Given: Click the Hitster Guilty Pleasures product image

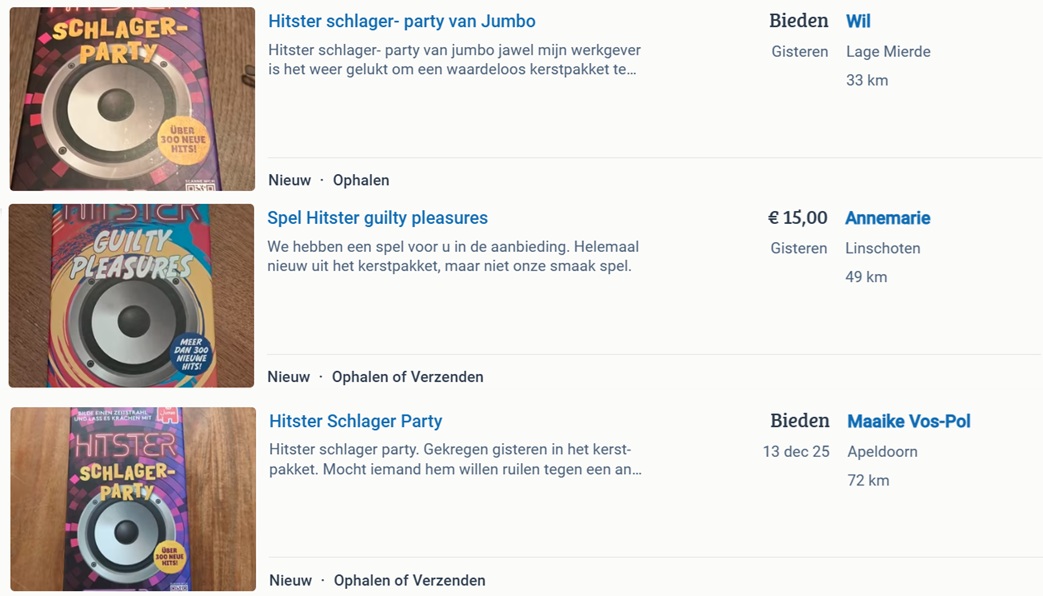Looking at the screenshot, I should coord(131,295).
